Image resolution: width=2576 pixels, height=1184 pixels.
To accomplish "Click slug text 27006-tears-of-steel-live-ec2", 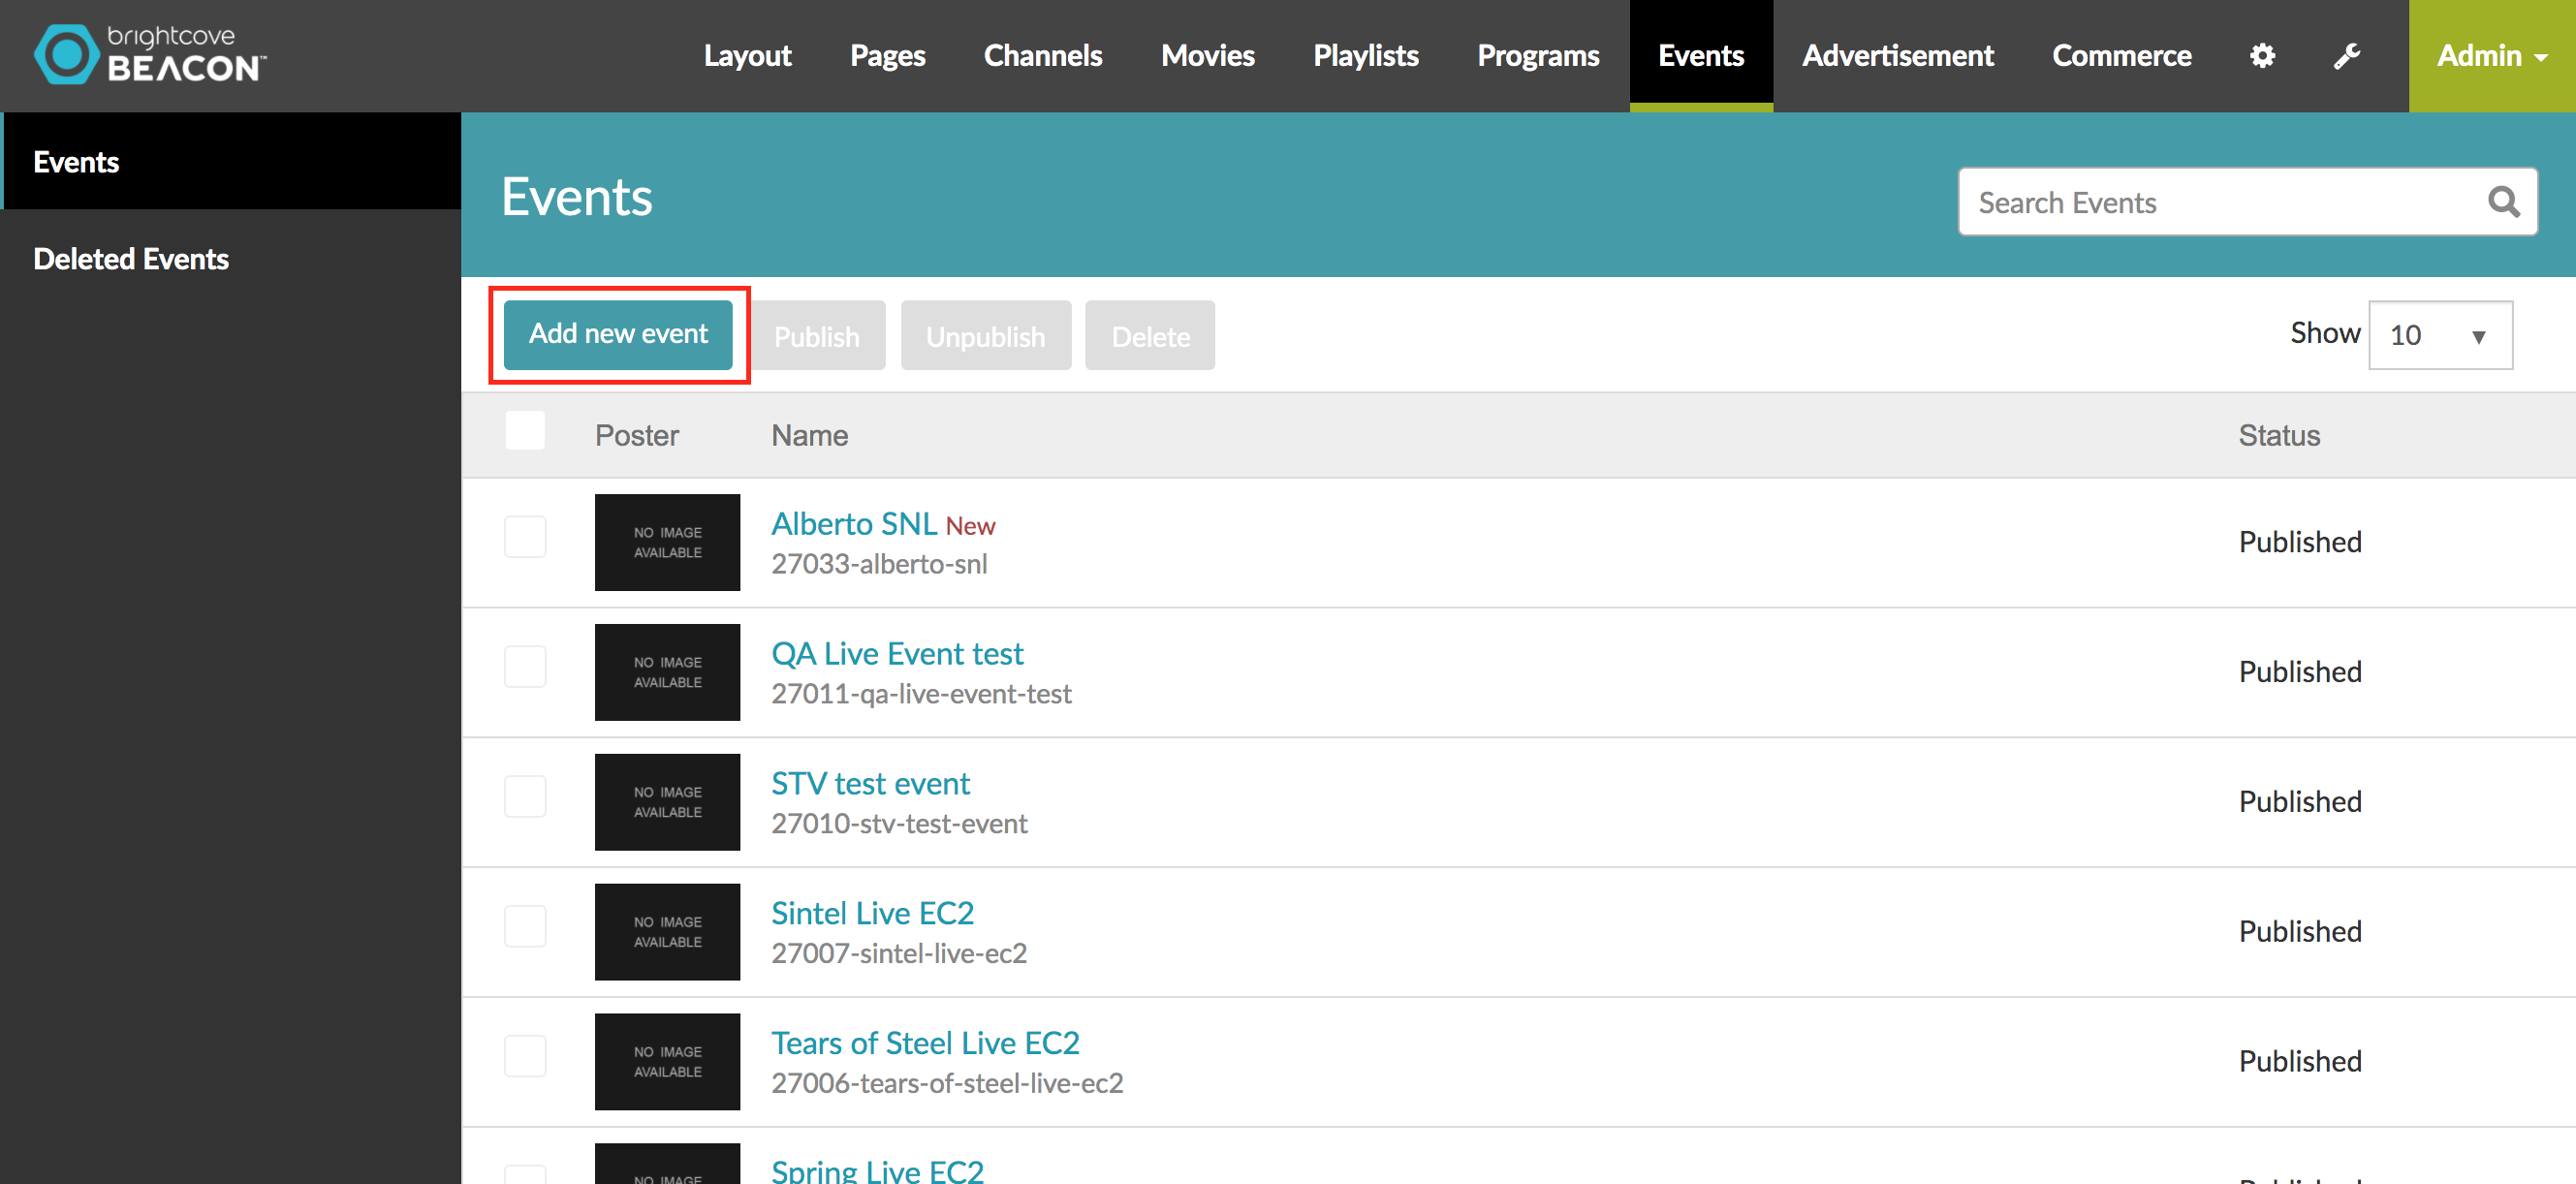I will (x=947, y=1084).
